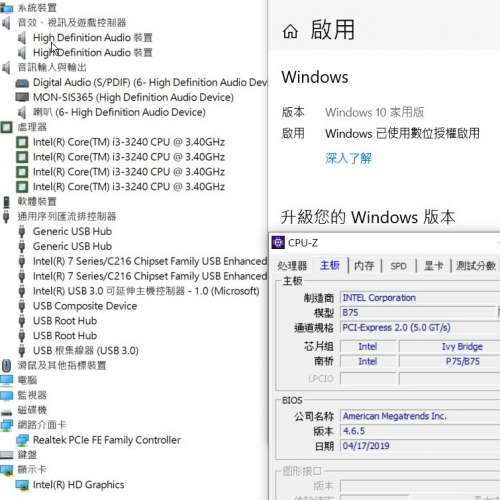Click the Intel USB 3.0 可延伸主機控制器 plug icon
This screenshot has height=500, width=500.
pos(22,291)
